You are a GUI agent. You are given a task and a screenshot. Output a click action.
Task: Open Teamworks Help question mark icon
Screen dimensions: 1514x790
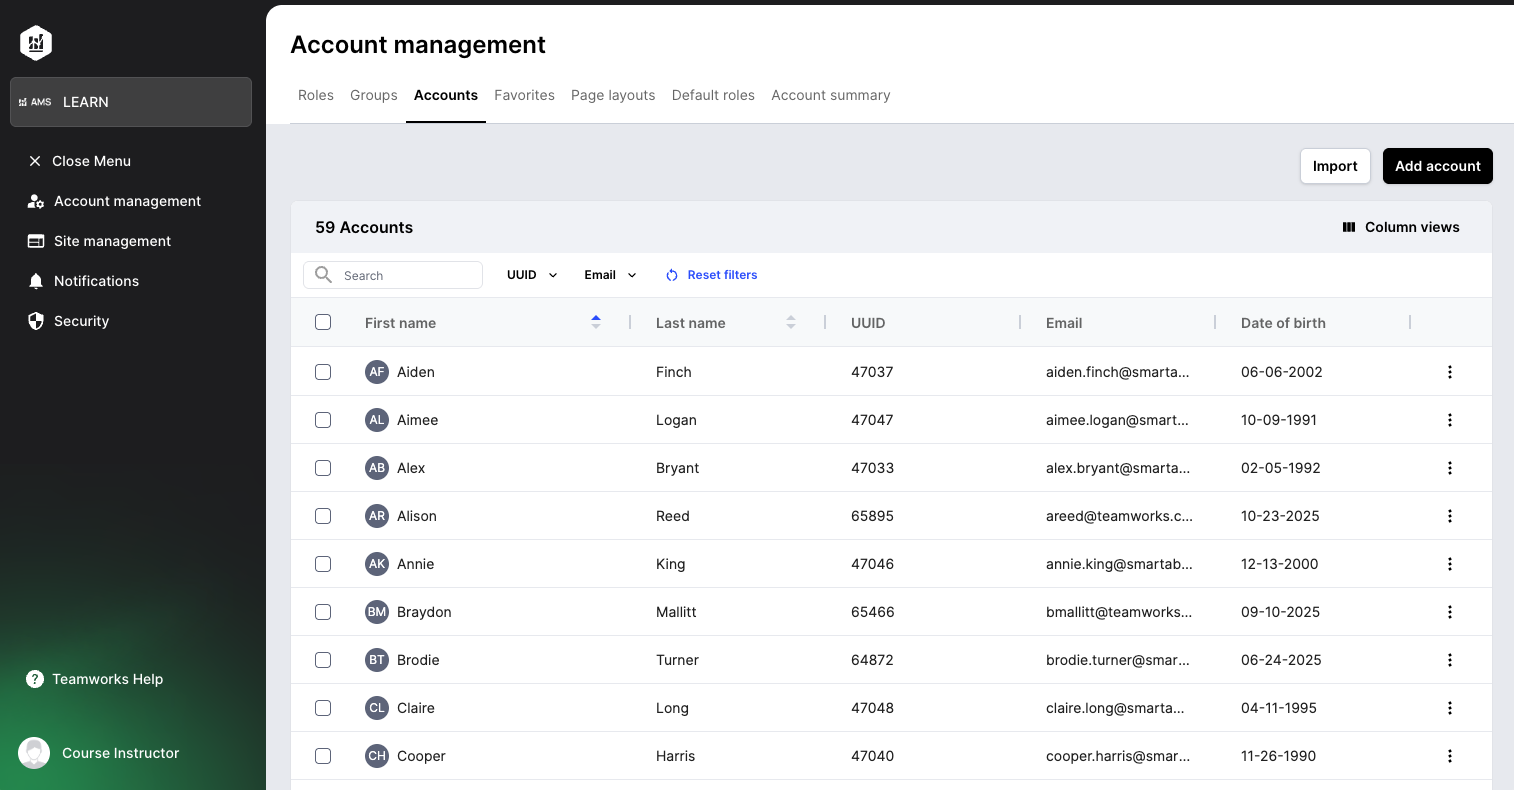[x=35, y=679]
